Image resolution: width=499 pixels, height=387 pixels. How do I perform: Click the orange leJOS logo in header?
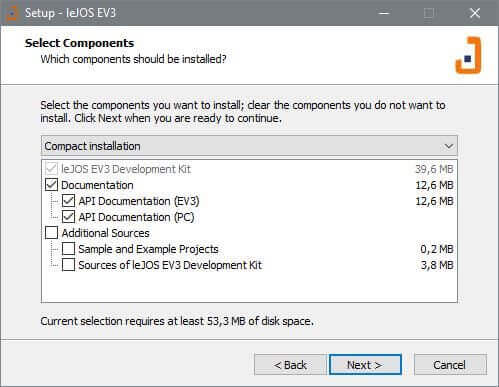[x=468, y=55]
